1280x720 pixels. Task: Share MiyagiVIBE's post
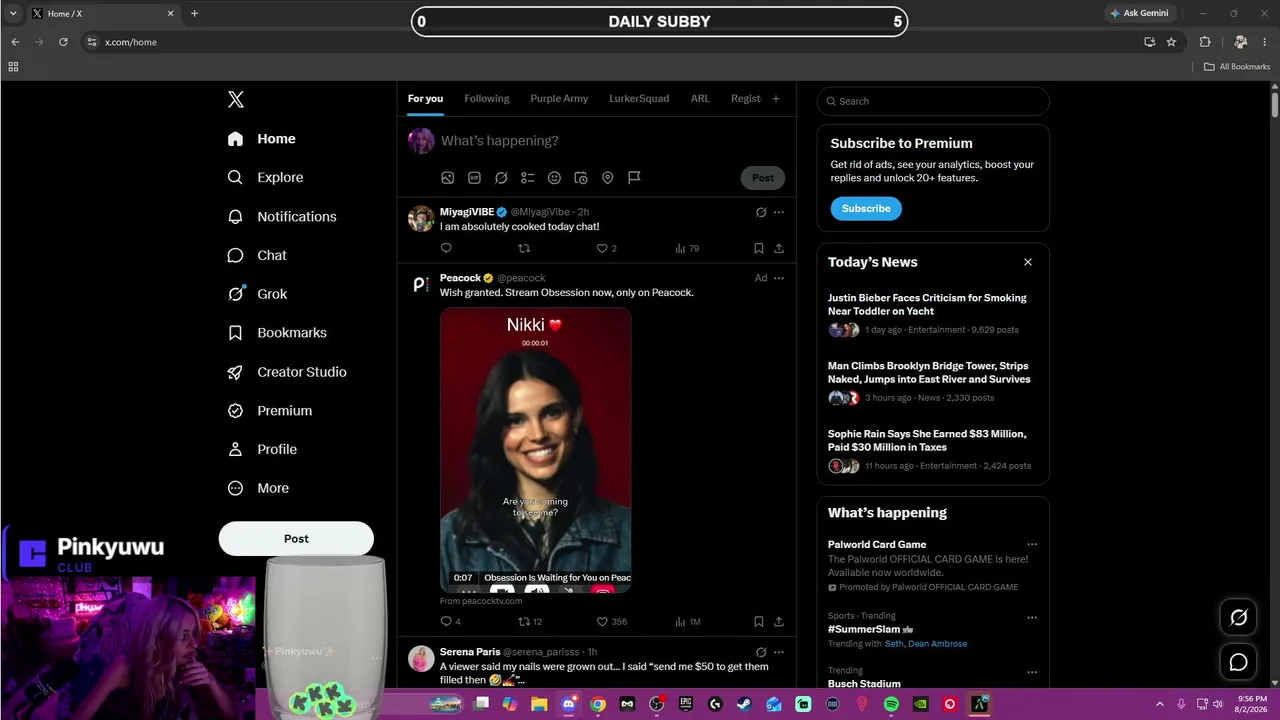[x=779, y=248]
